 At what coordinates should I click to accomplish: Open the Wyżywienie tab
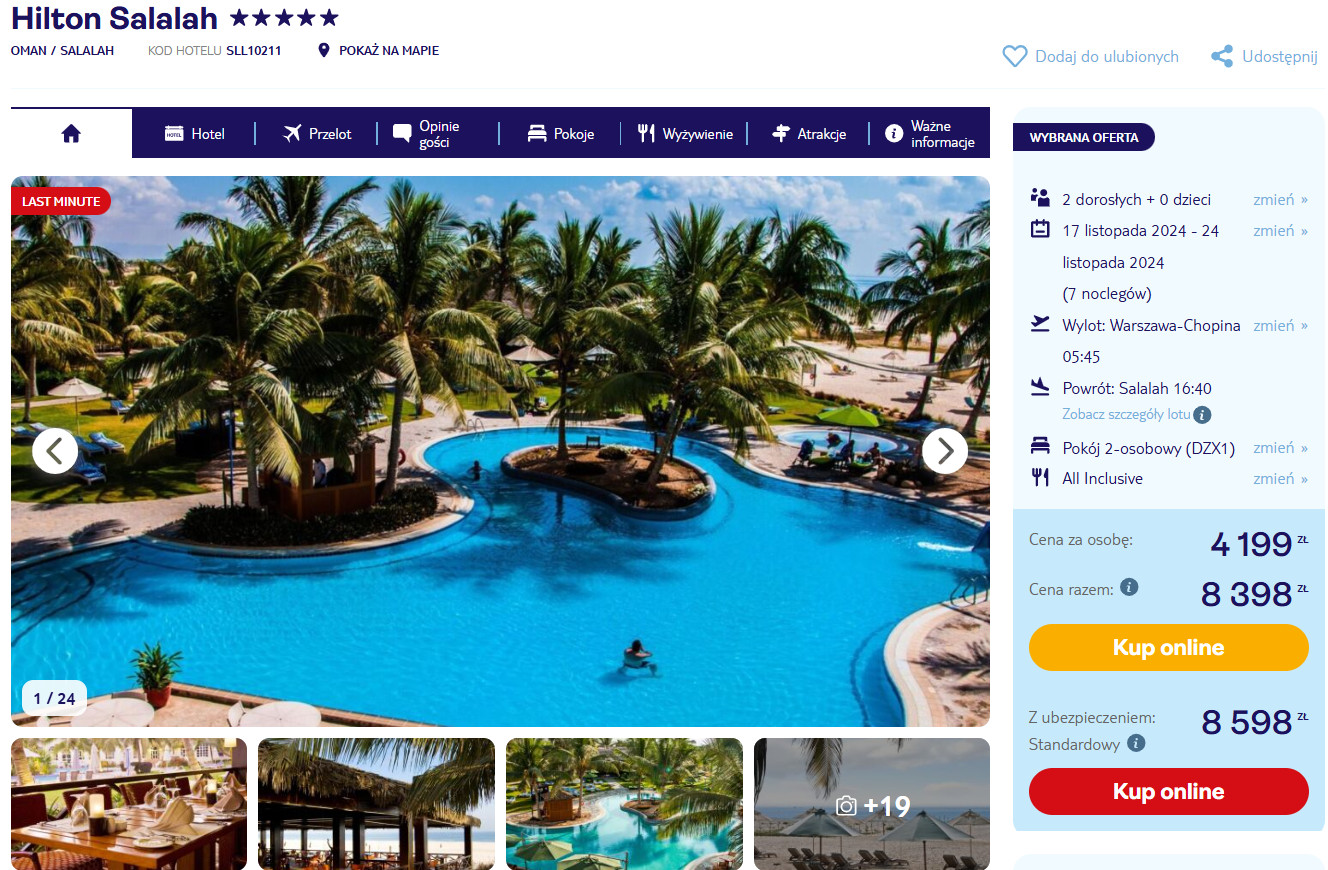coord(684,133)
